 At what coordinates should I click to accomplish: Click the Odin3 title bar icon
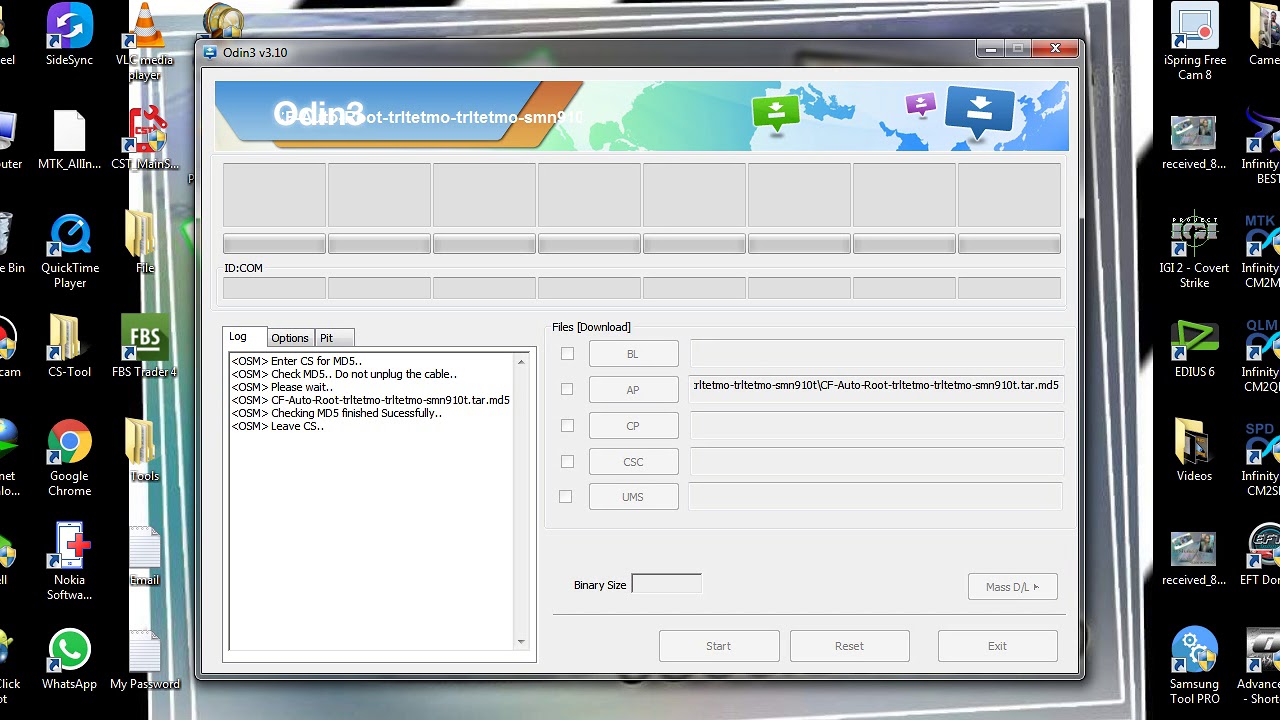[x=210, y=53]
